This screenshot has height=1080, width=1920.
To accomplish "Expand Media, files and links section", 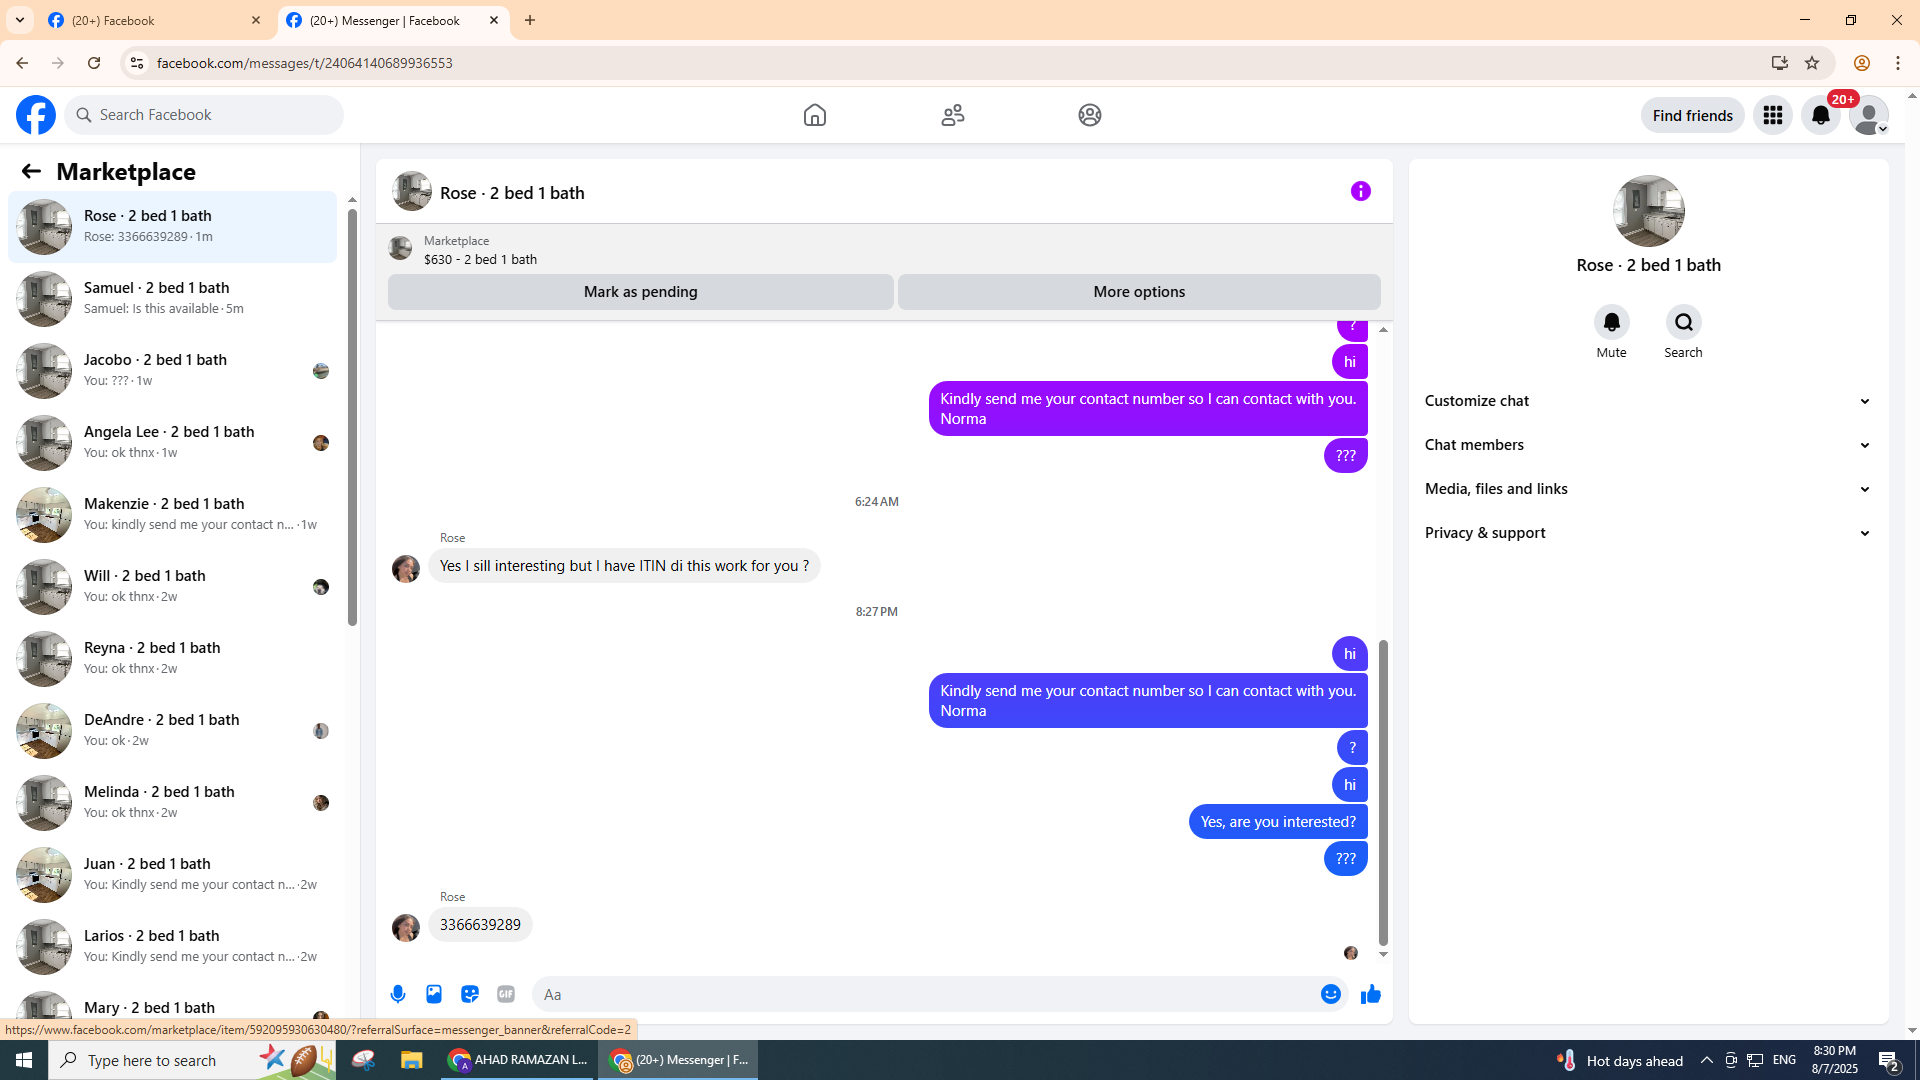I will tap(1648, 489).
